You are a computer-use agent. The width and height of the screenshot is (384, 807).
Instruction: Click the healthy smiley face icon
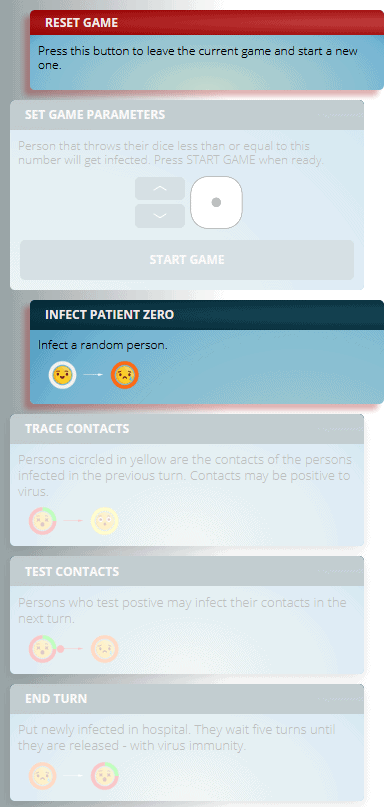coord(63,375)
